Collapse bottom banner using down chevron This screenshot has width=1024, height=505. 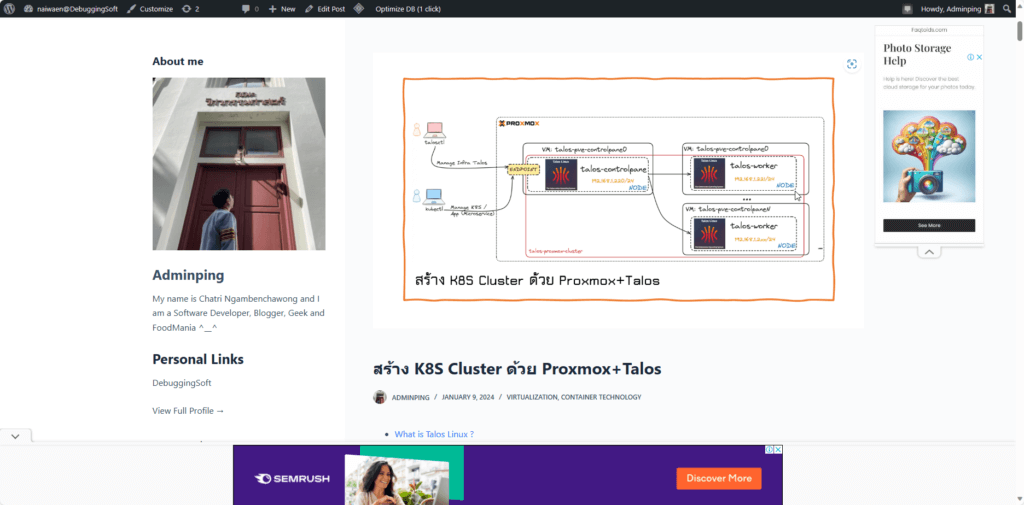tap(16, 436)
